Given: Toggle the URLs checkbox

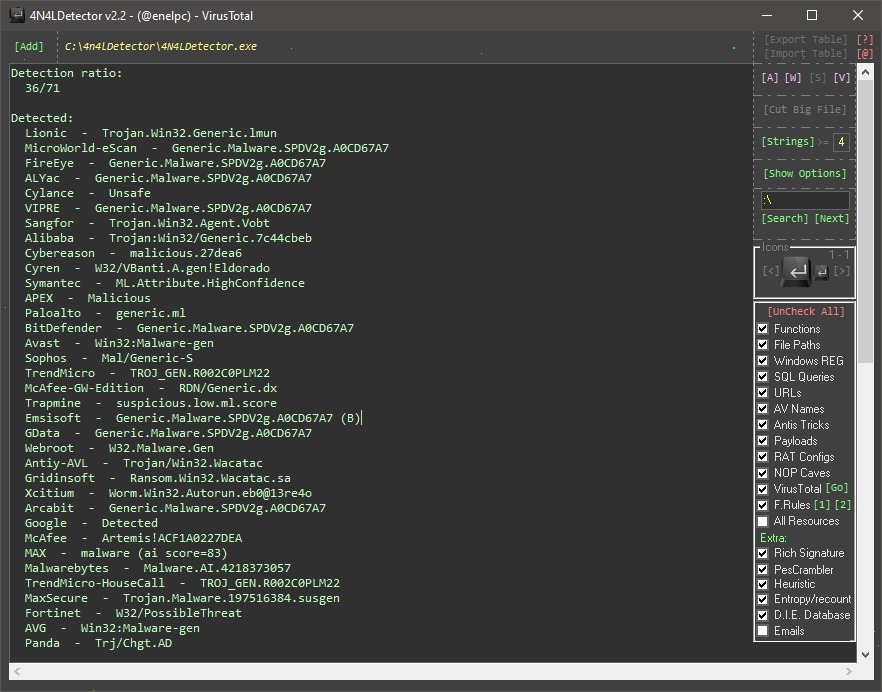Looking at the screenshot, I should (x=763, y=393).
